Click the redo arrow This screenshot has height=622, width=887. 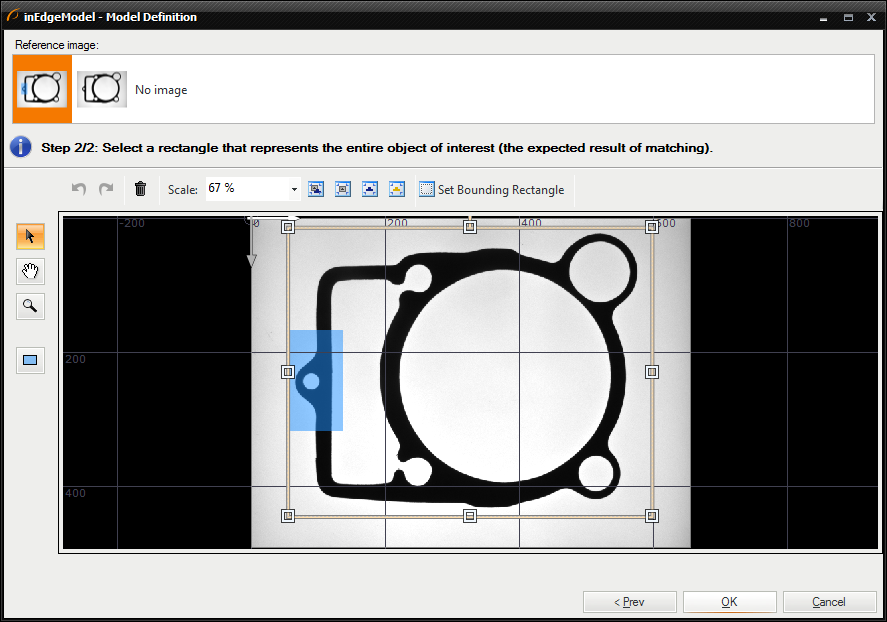coord(105,189)
